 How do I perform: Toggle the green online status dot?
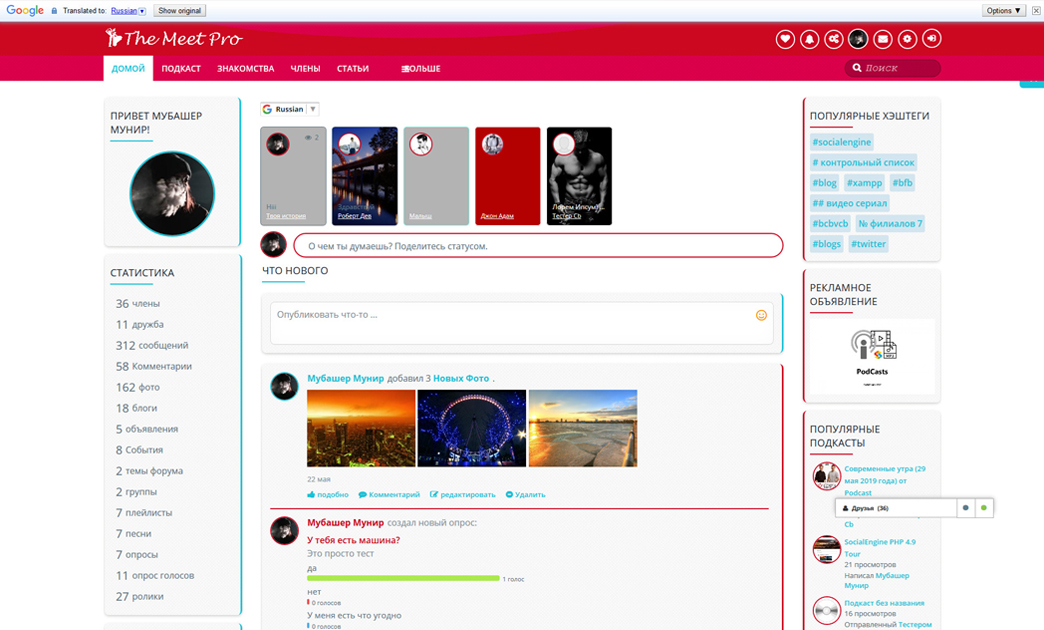pos(983,508)
